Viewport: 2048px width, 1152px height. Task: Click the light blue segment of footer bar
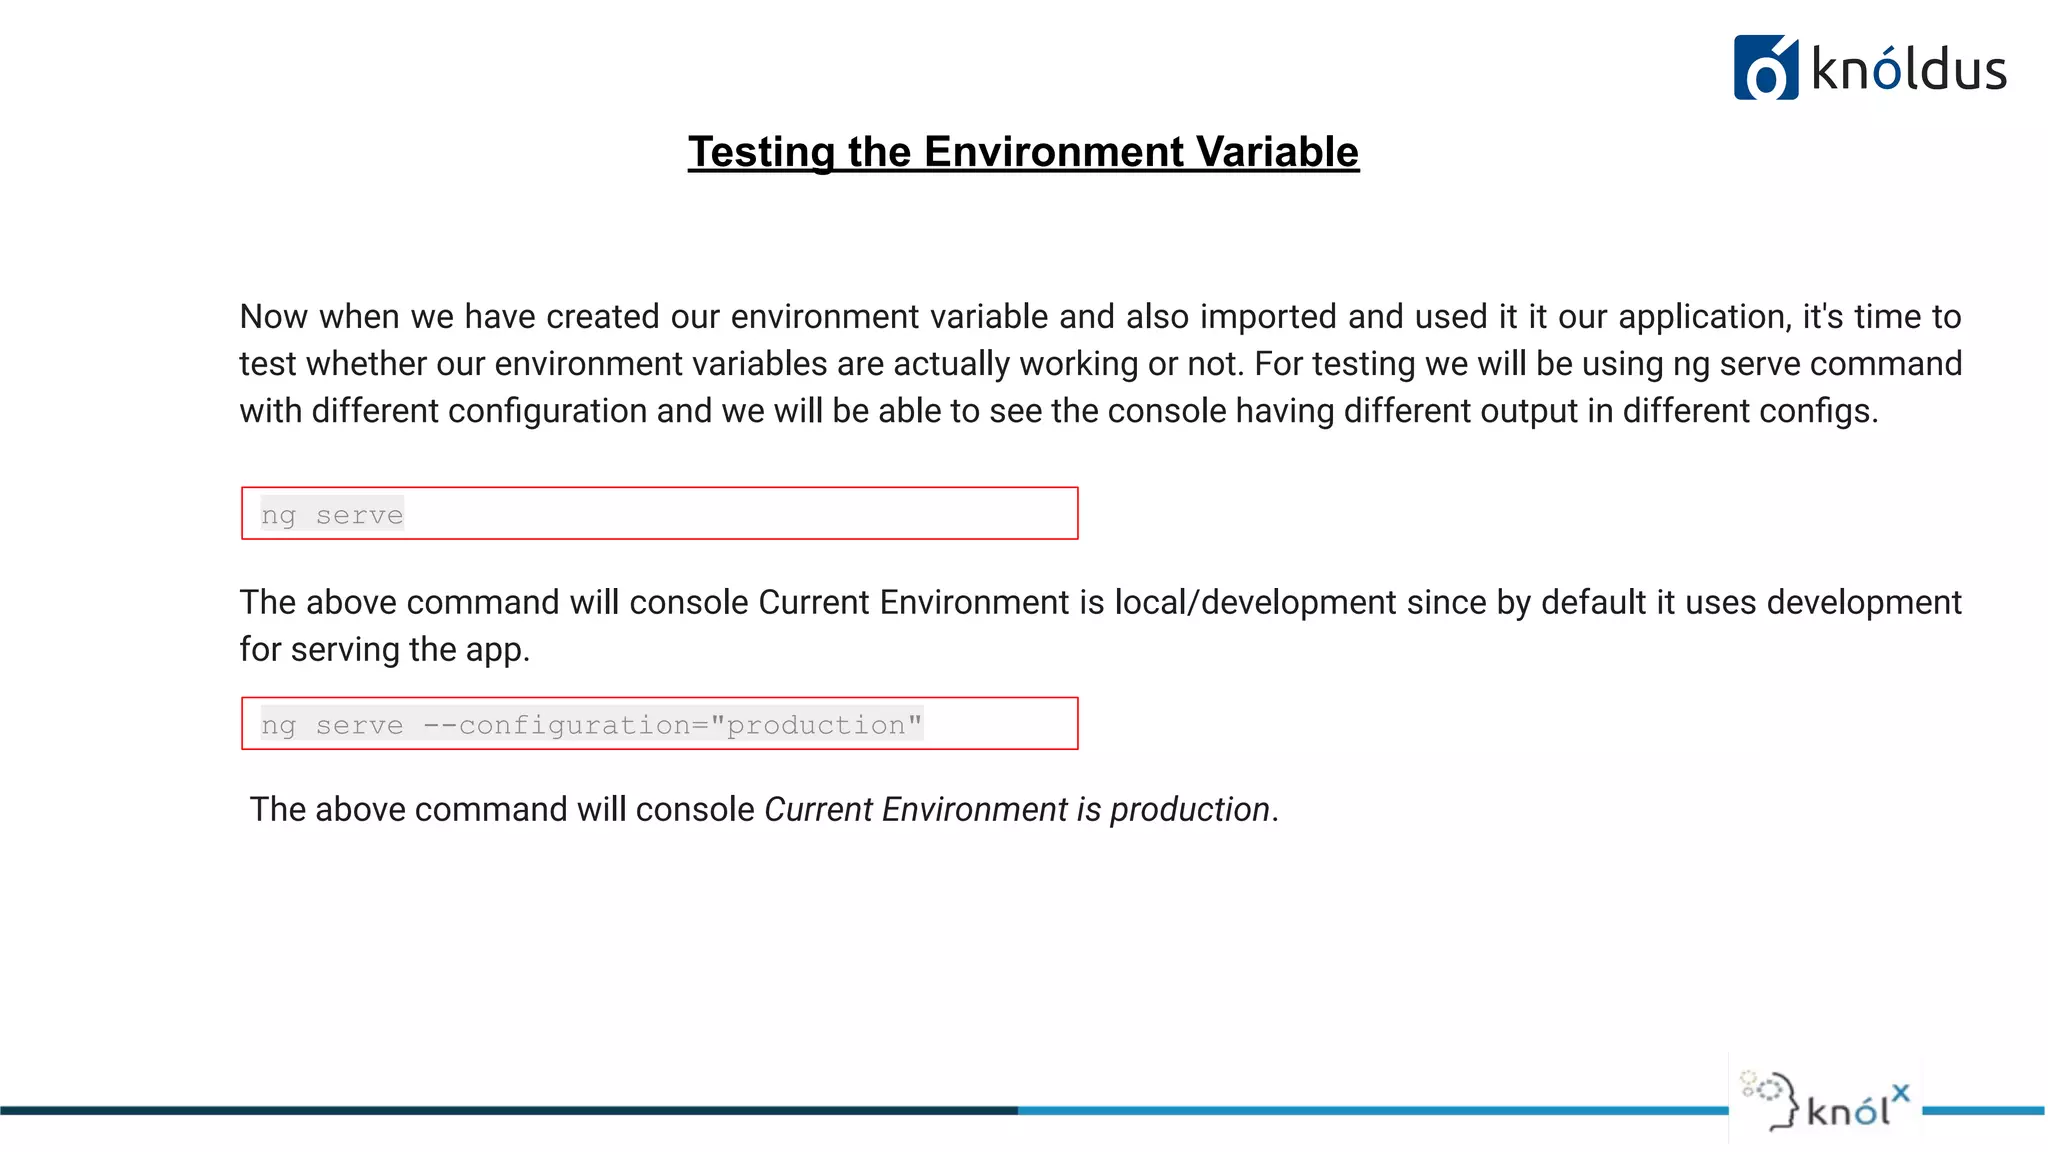click(1373, 1110)
